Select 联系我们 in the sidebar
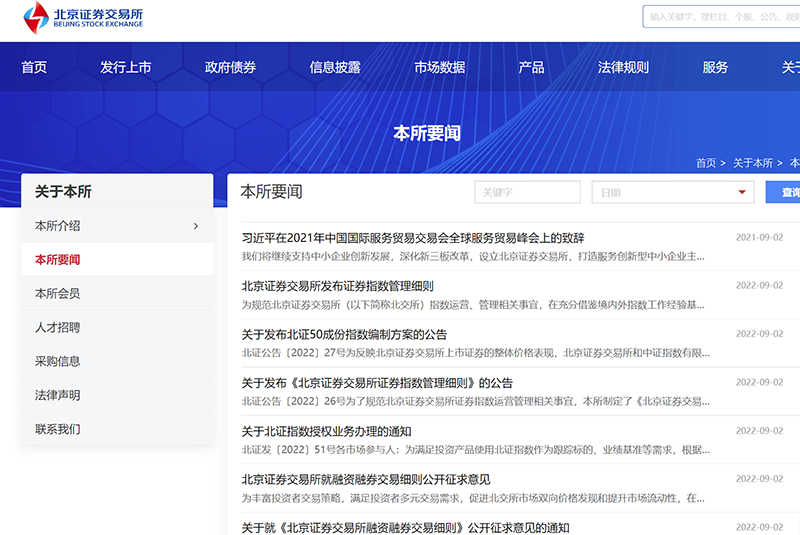Image resolution: width=800 pixels, height=535 pixels. click(117, 429)
